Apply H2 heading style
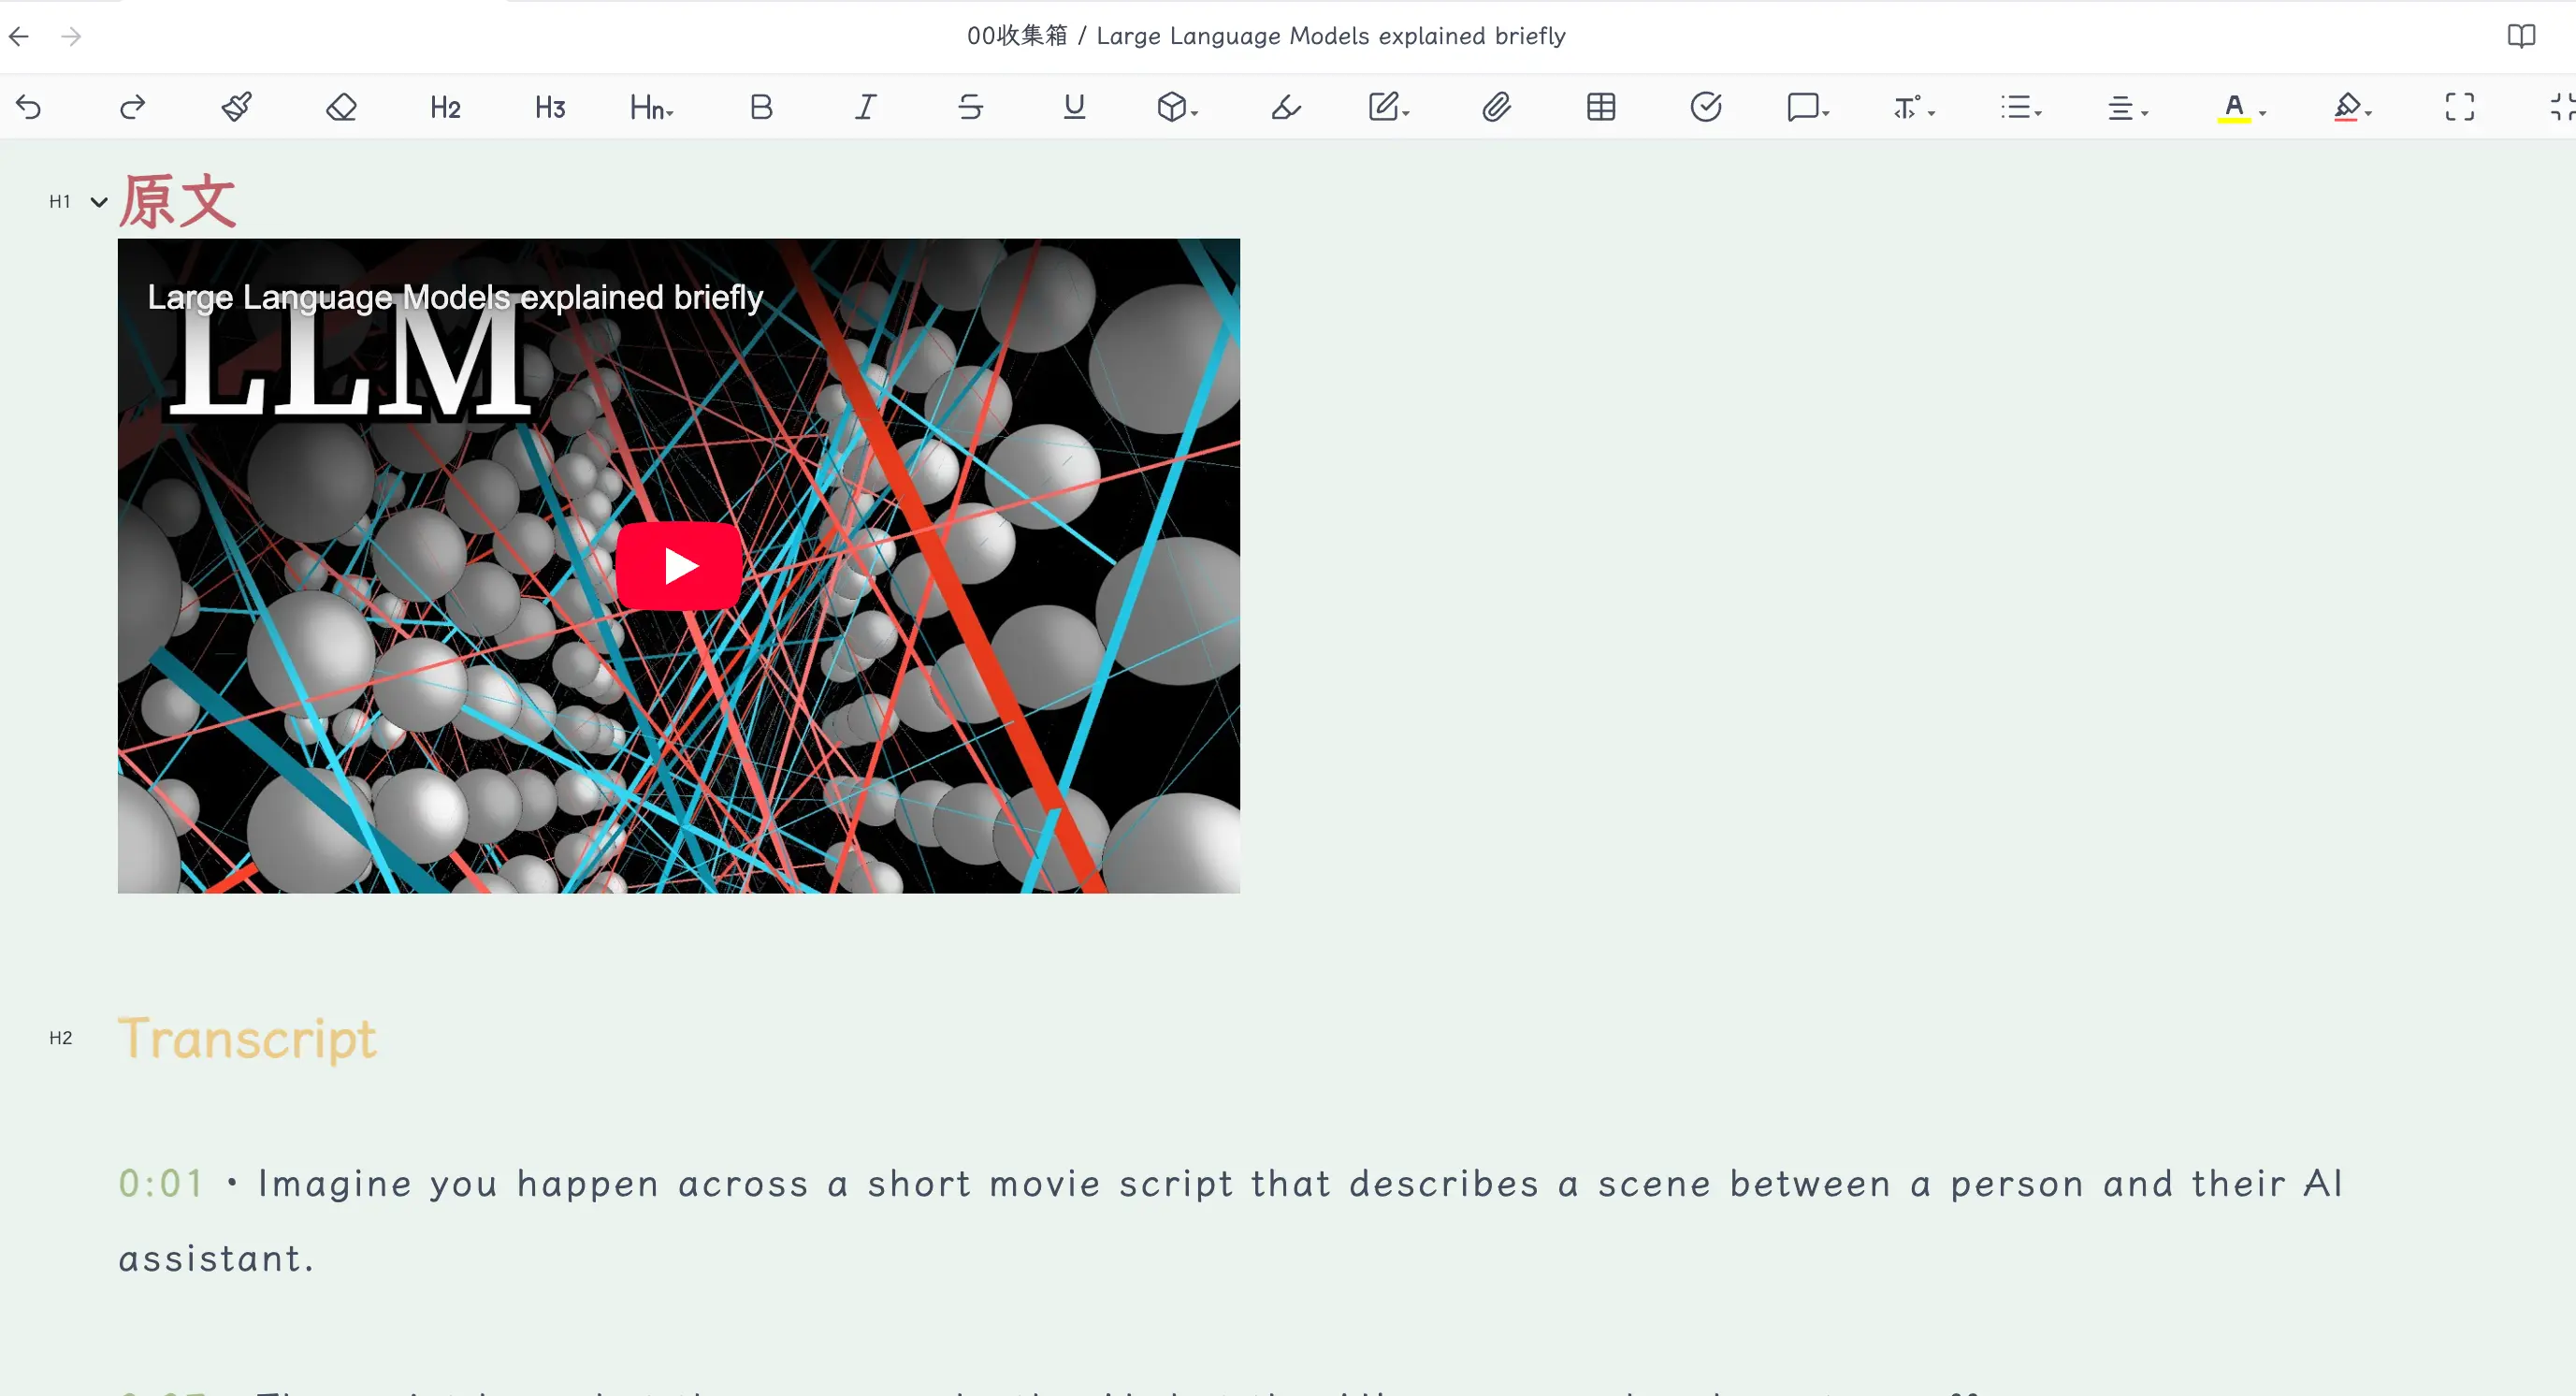 click(445, 107)
